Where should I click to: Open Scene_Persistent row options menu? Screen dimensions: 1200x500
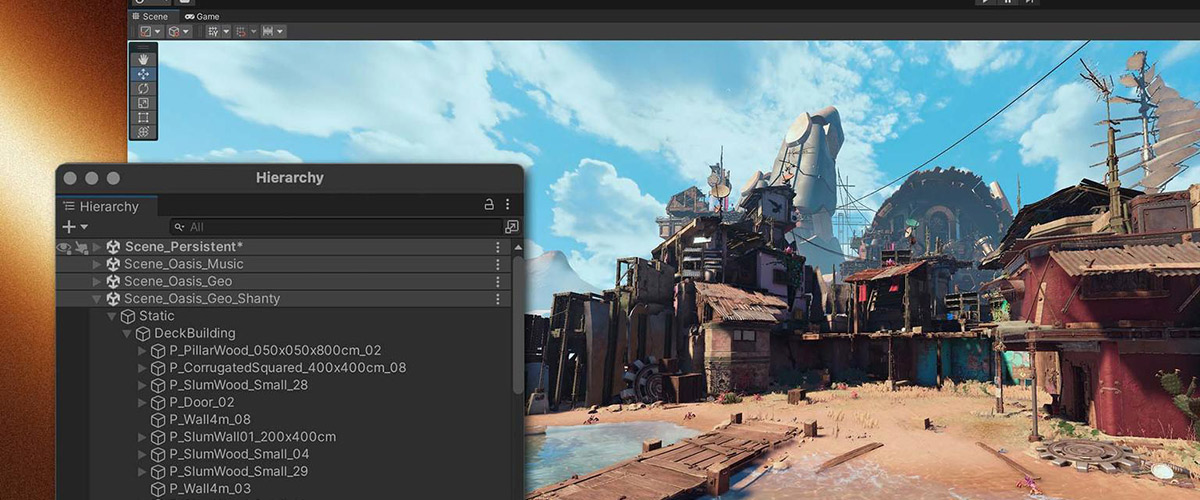pos(498,247)
